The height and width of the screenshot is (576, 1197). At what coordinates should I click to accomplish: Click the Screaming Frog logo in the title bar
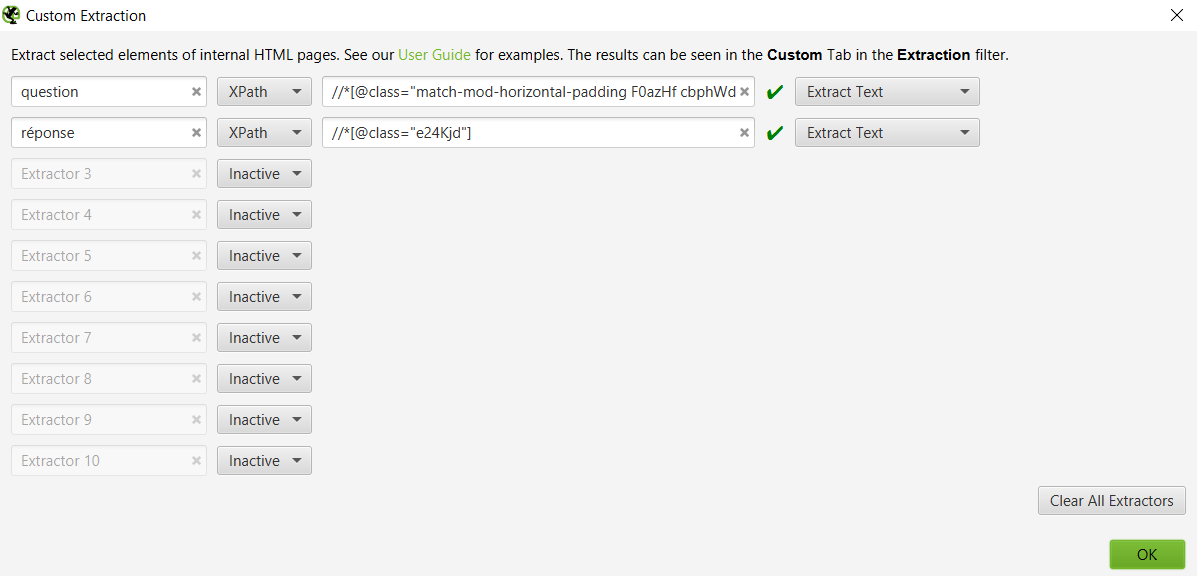(11, 15)
